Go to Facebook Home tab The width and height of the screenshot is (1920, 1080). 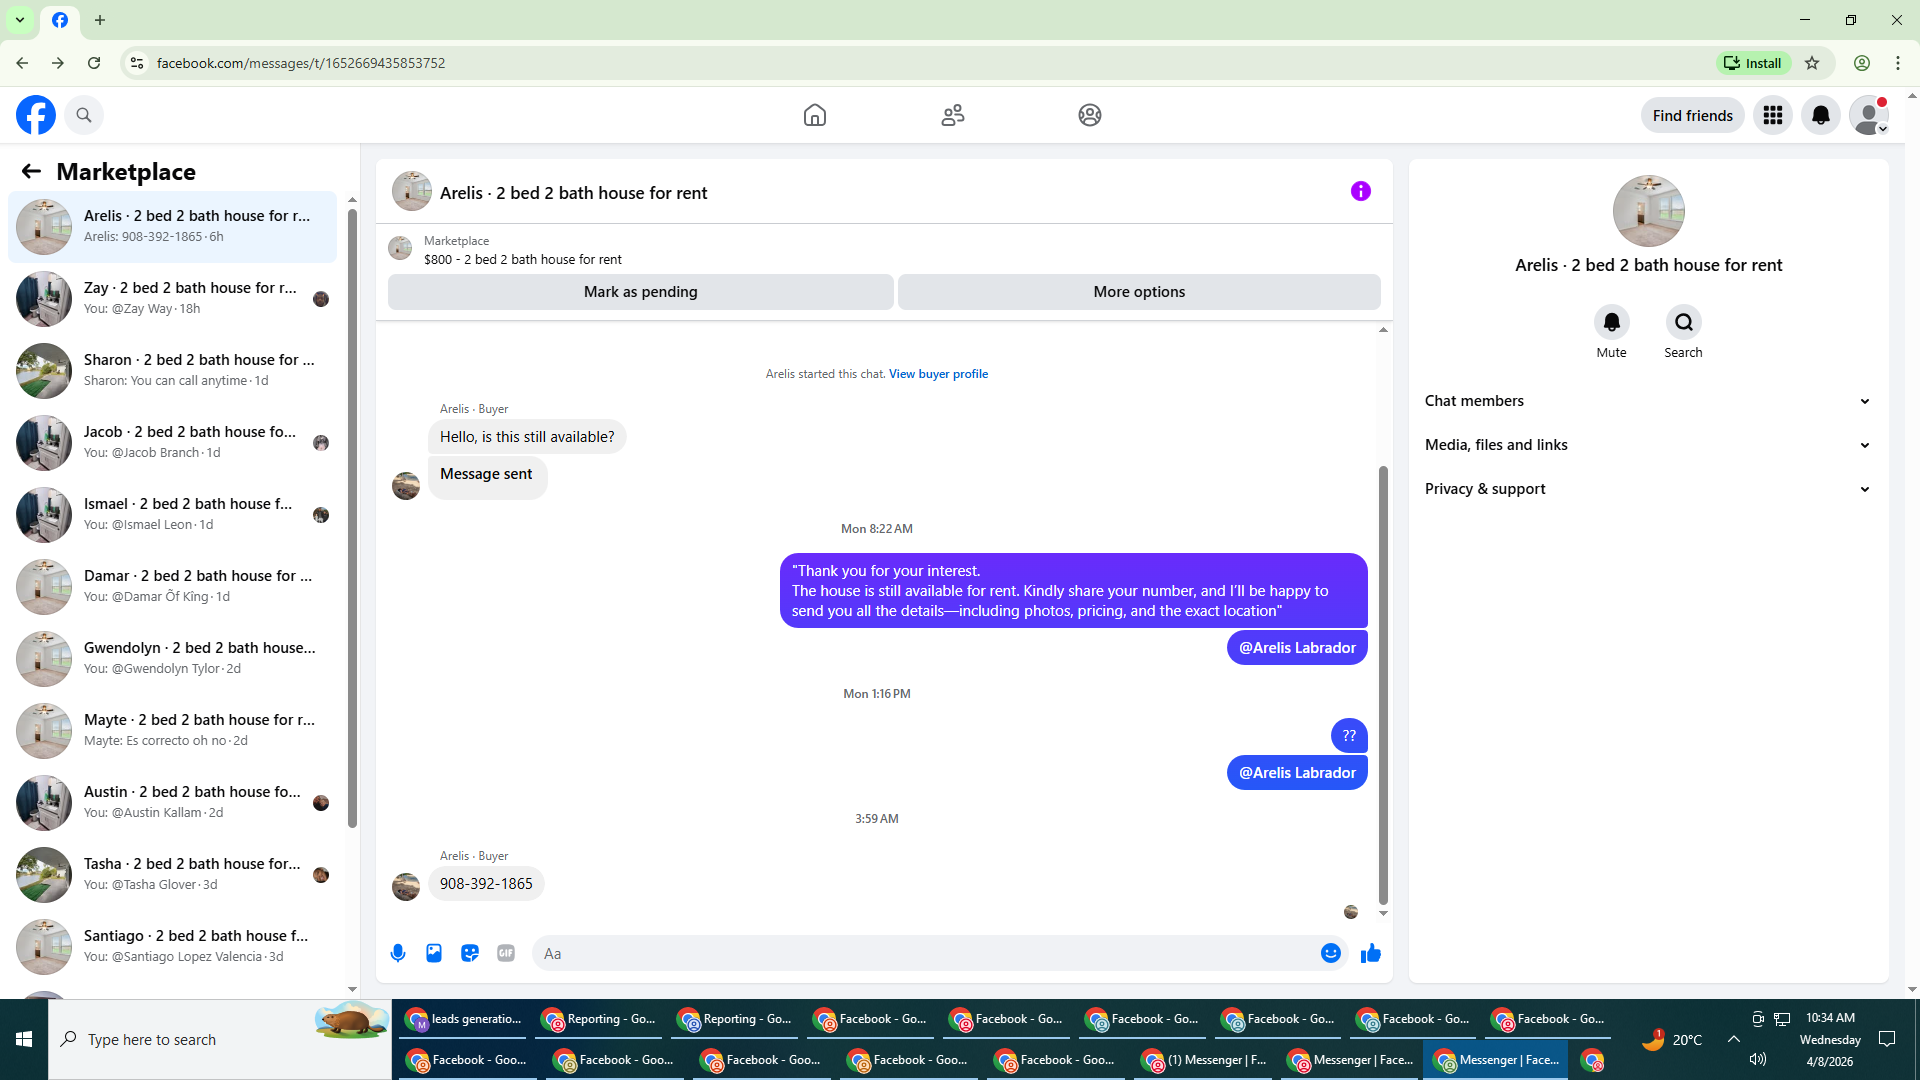815,115
